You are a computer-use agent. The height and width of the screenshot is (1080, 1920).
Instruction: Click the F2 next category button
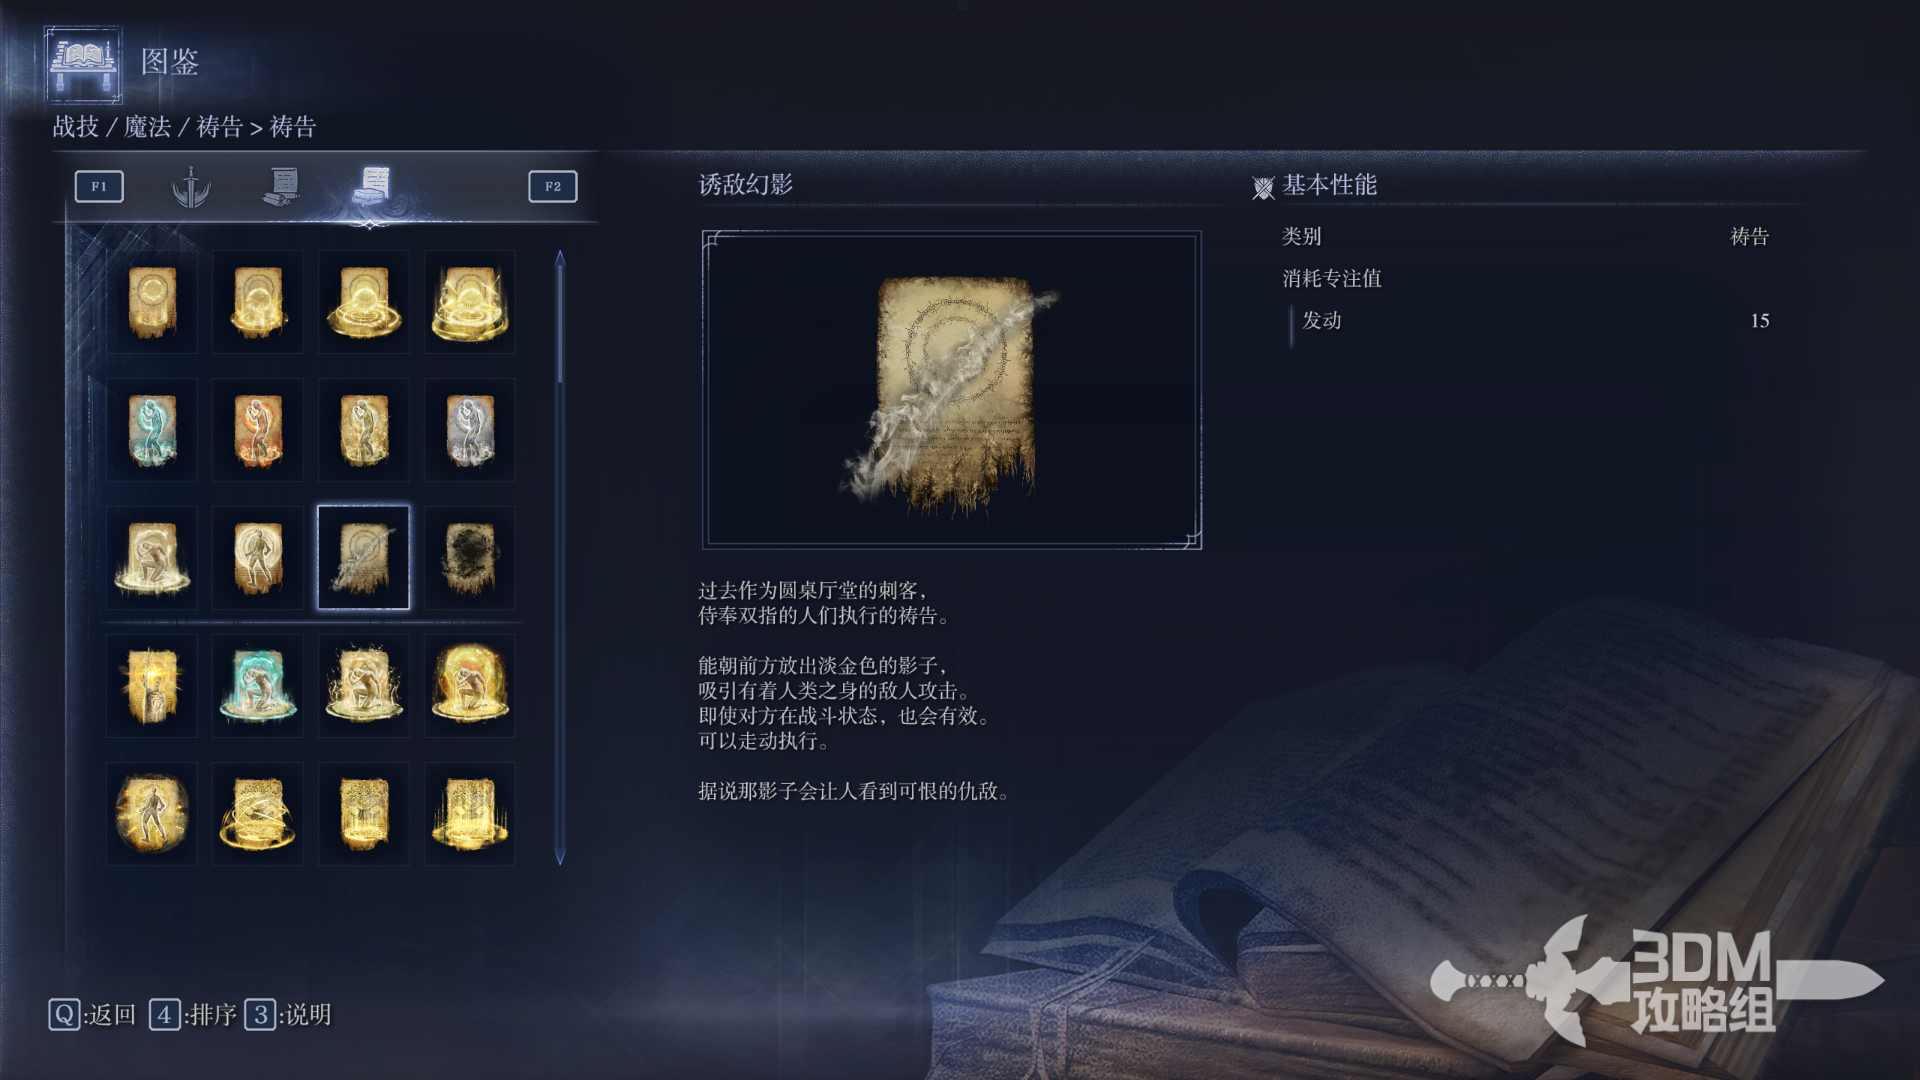tap(553, 186)
